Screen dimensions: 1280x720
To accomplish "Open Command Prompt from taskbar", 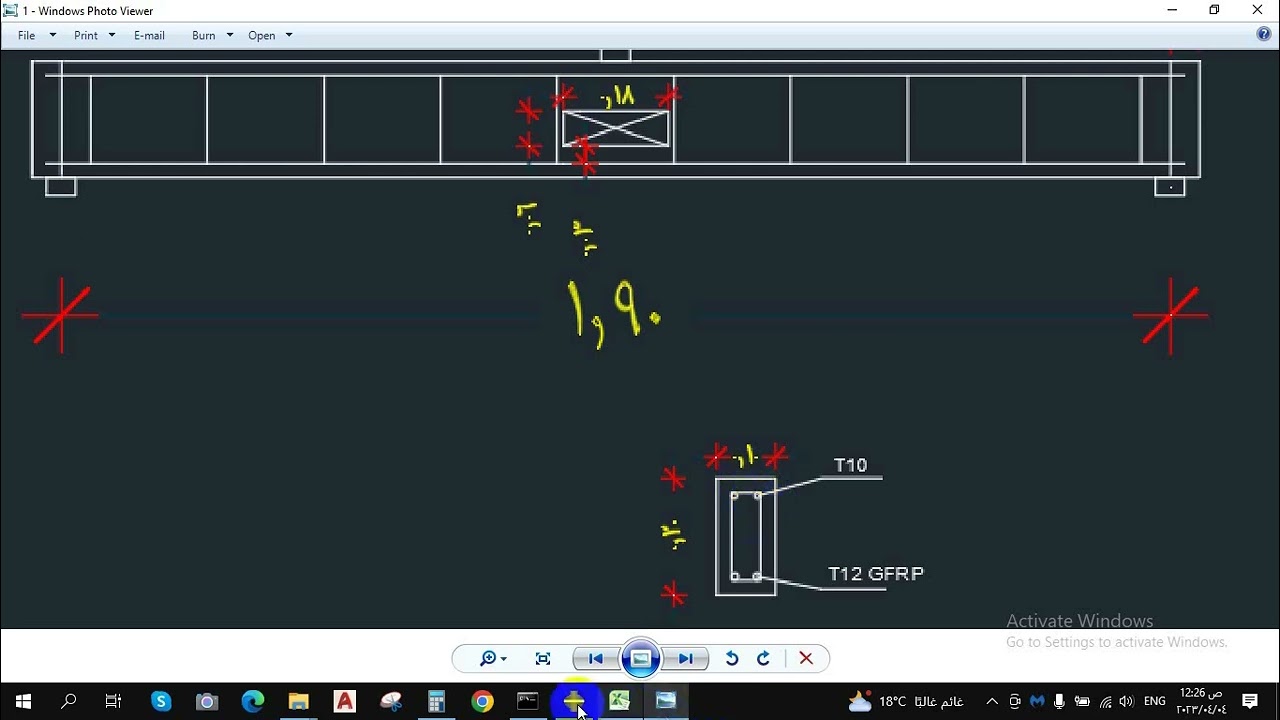I will [528, 701].
